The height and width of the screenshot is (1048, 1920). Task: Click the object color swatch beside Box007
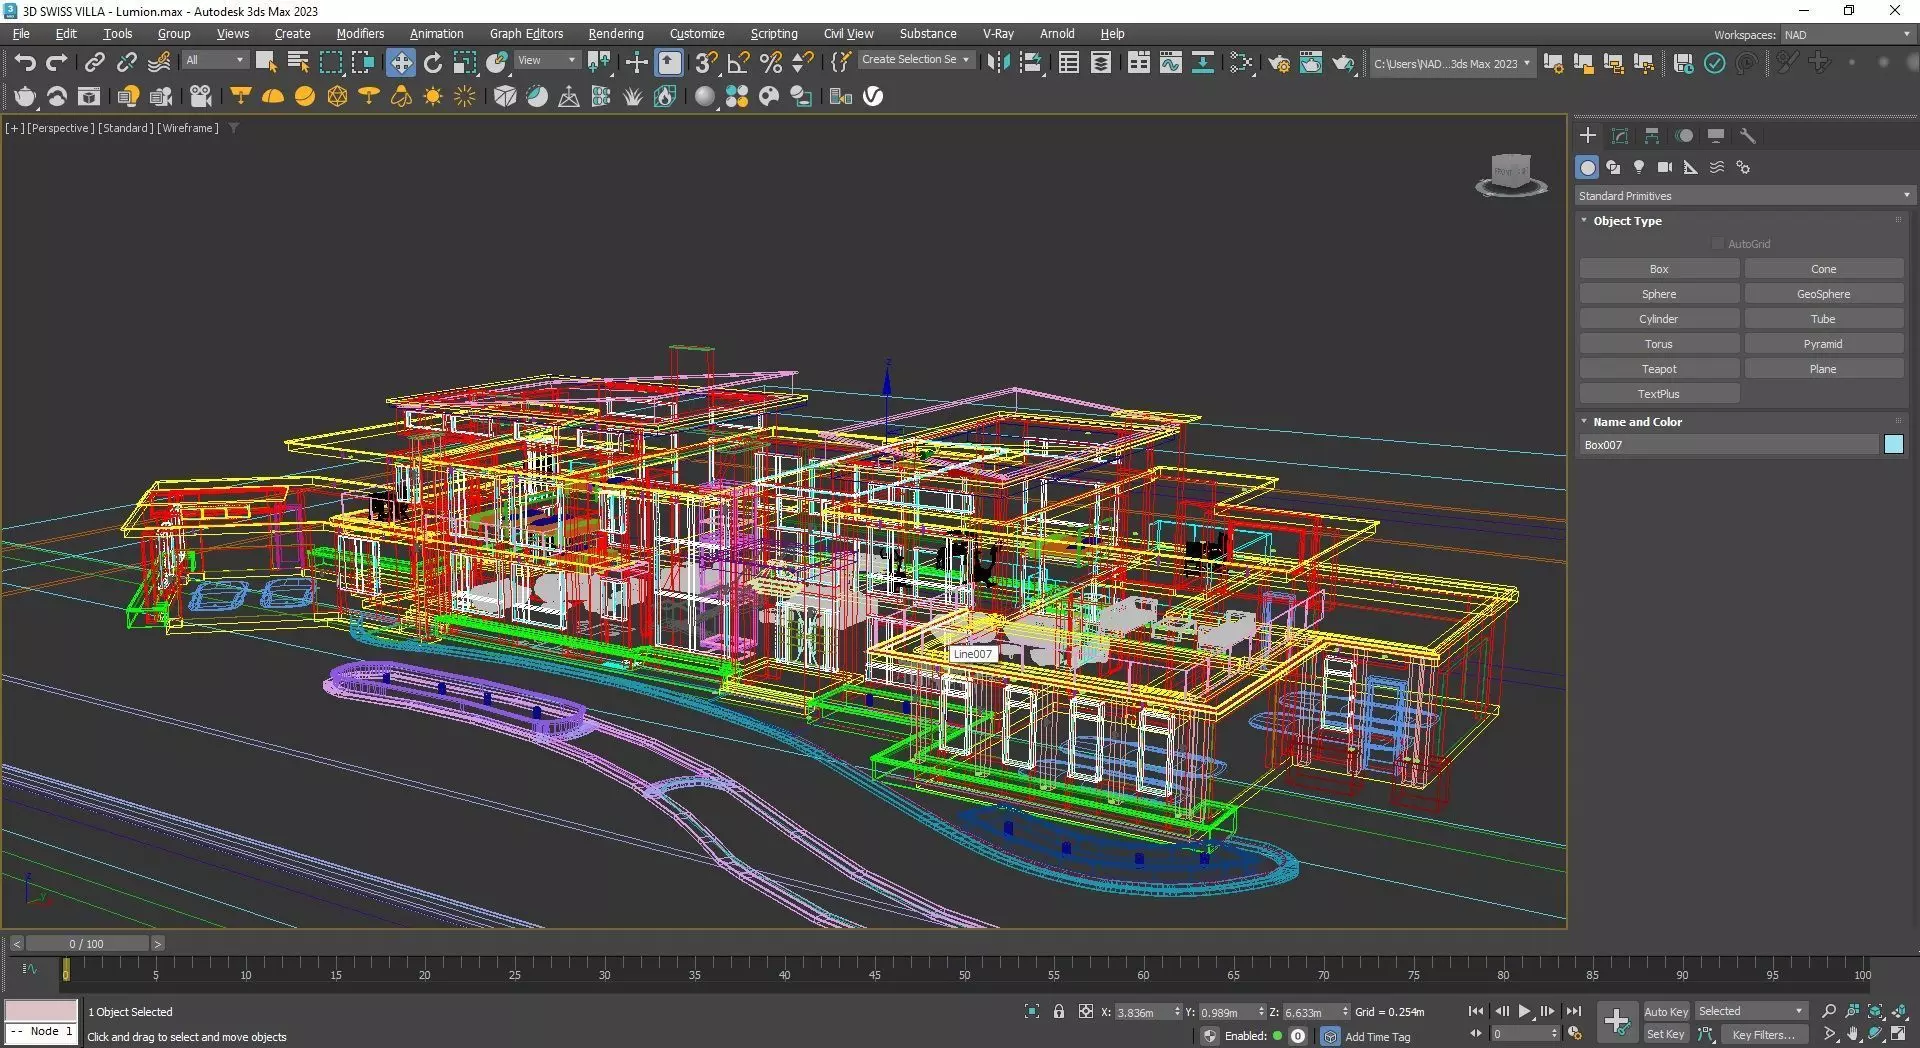pyautogui.click(x=1894, y=445)
